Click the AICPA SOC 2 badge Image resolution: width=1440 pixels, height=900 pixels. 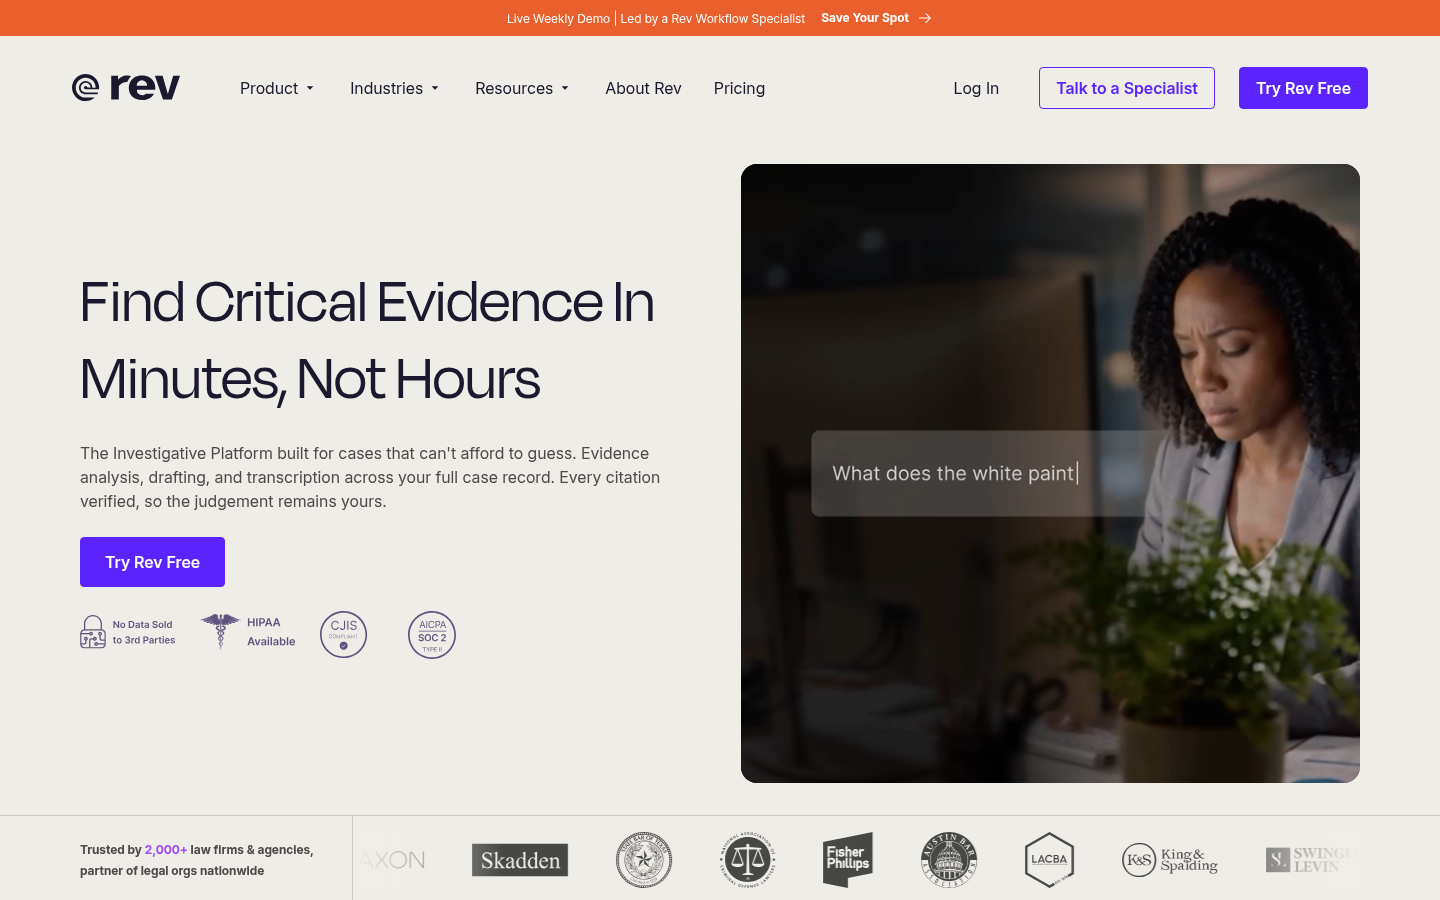[x=432, y=634]
